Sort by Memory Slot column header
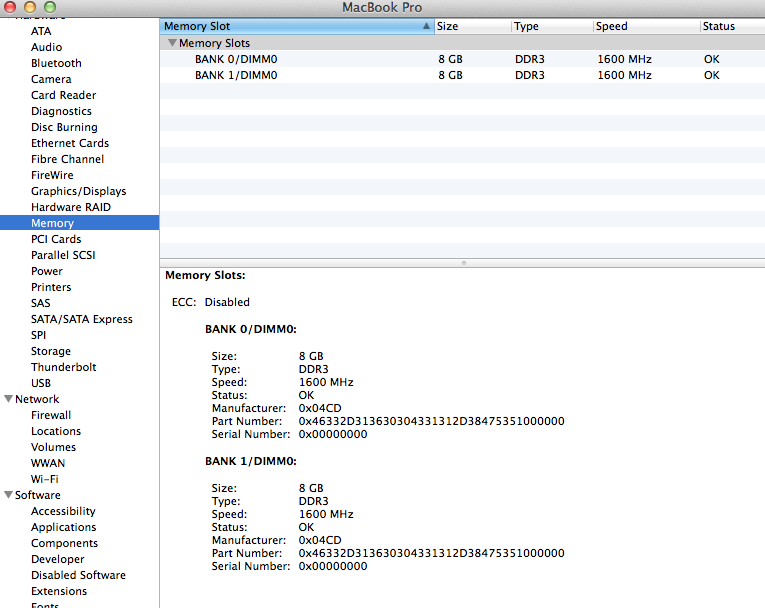The width and height of the screenshot is (765, 608). 297,26
